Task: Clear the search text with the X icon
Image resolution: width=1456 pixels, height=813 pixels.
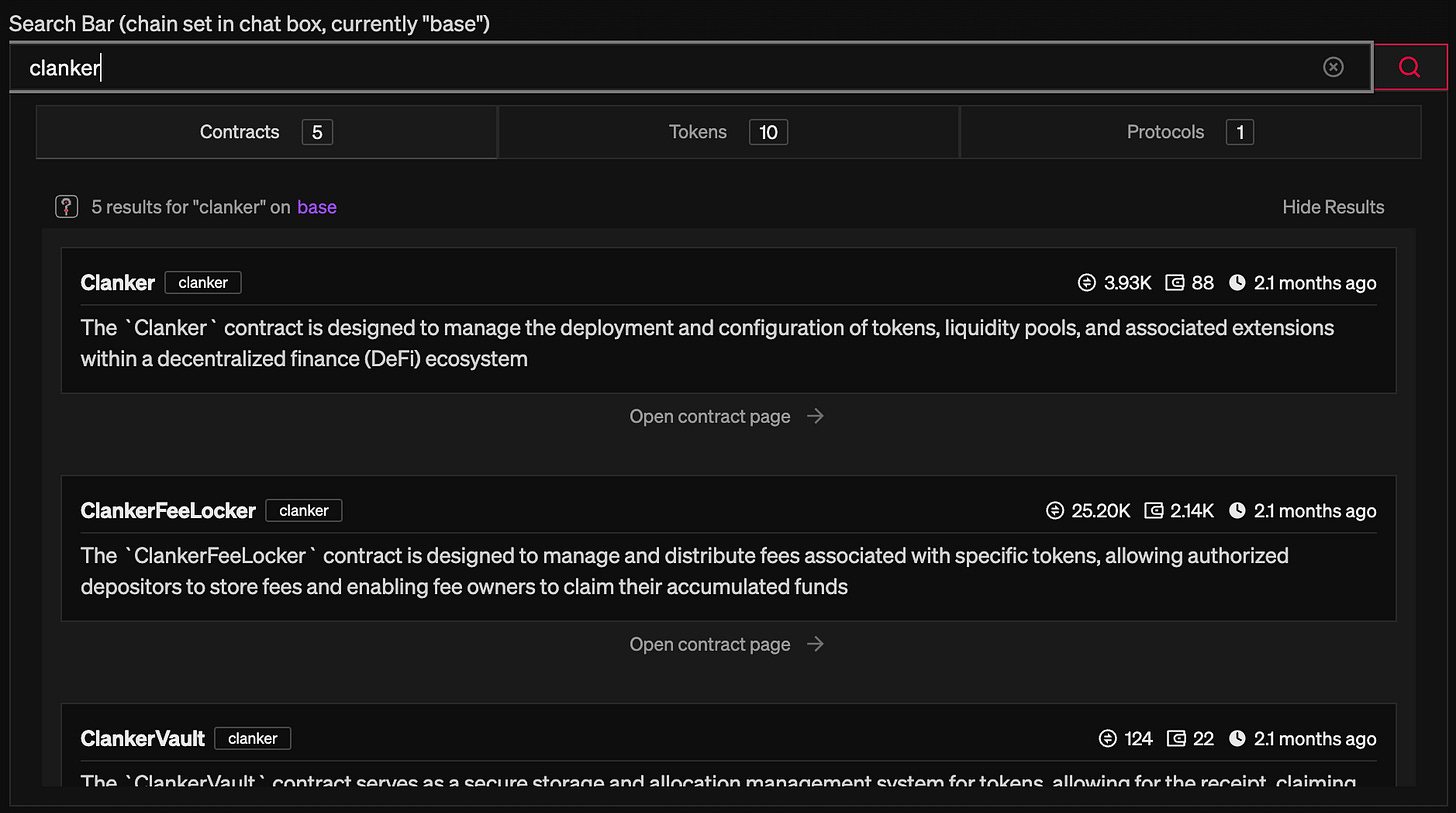Action: pyautogui.click(x=1333, y=67)
